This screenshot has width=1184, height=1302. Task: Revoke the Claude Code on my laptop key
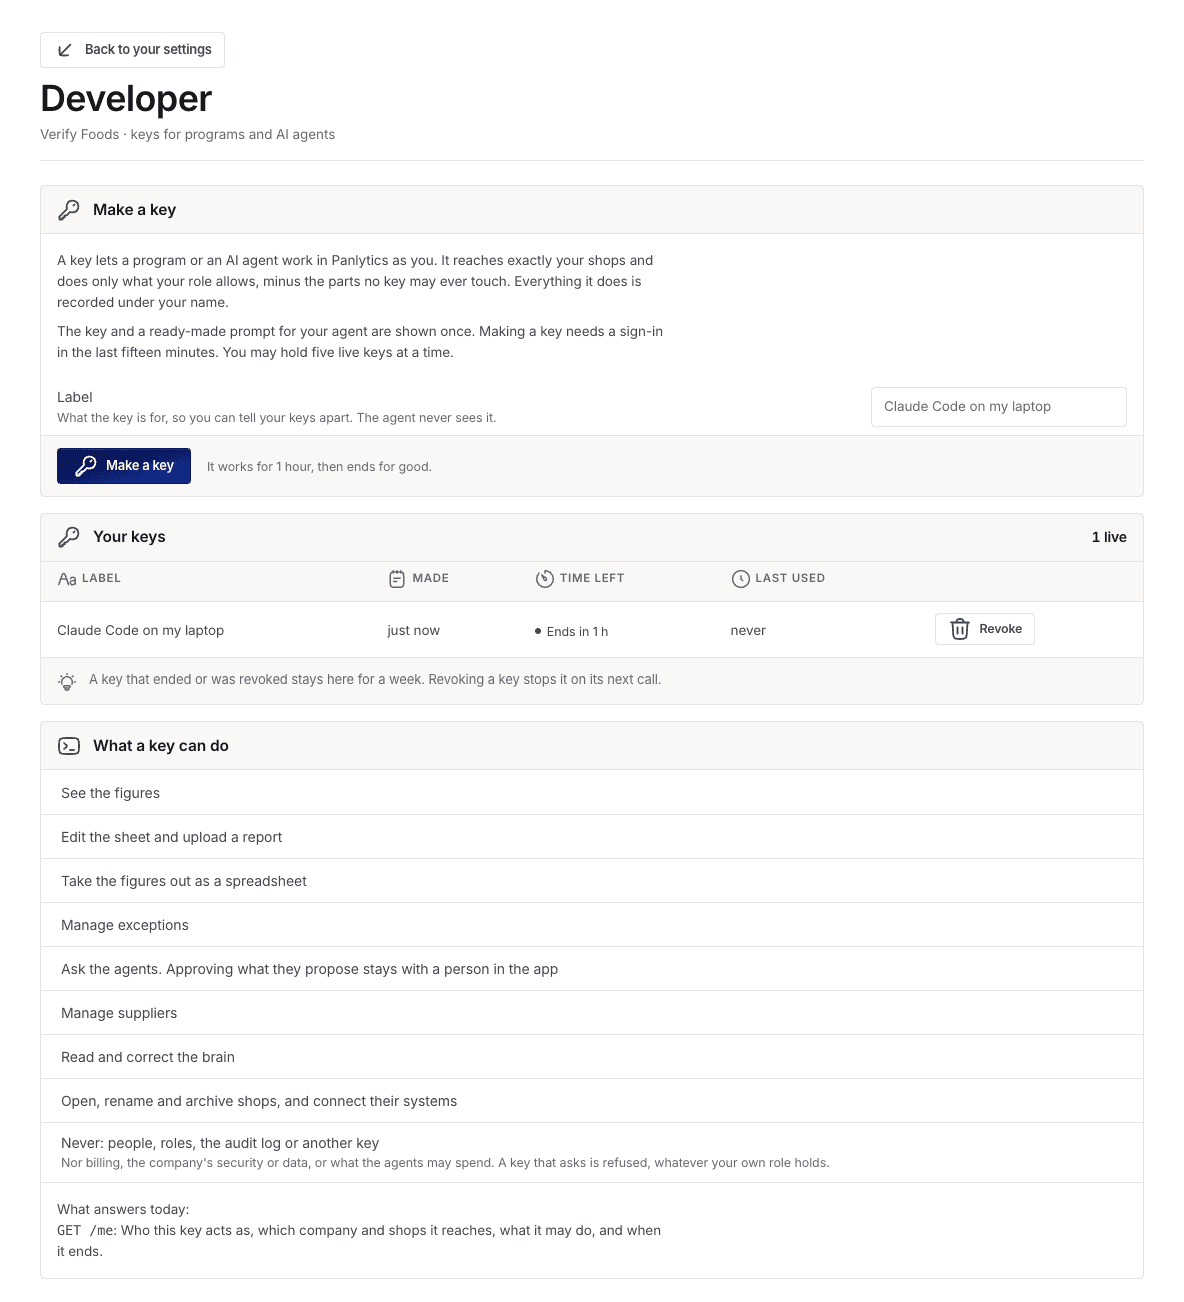coord(985,629)
